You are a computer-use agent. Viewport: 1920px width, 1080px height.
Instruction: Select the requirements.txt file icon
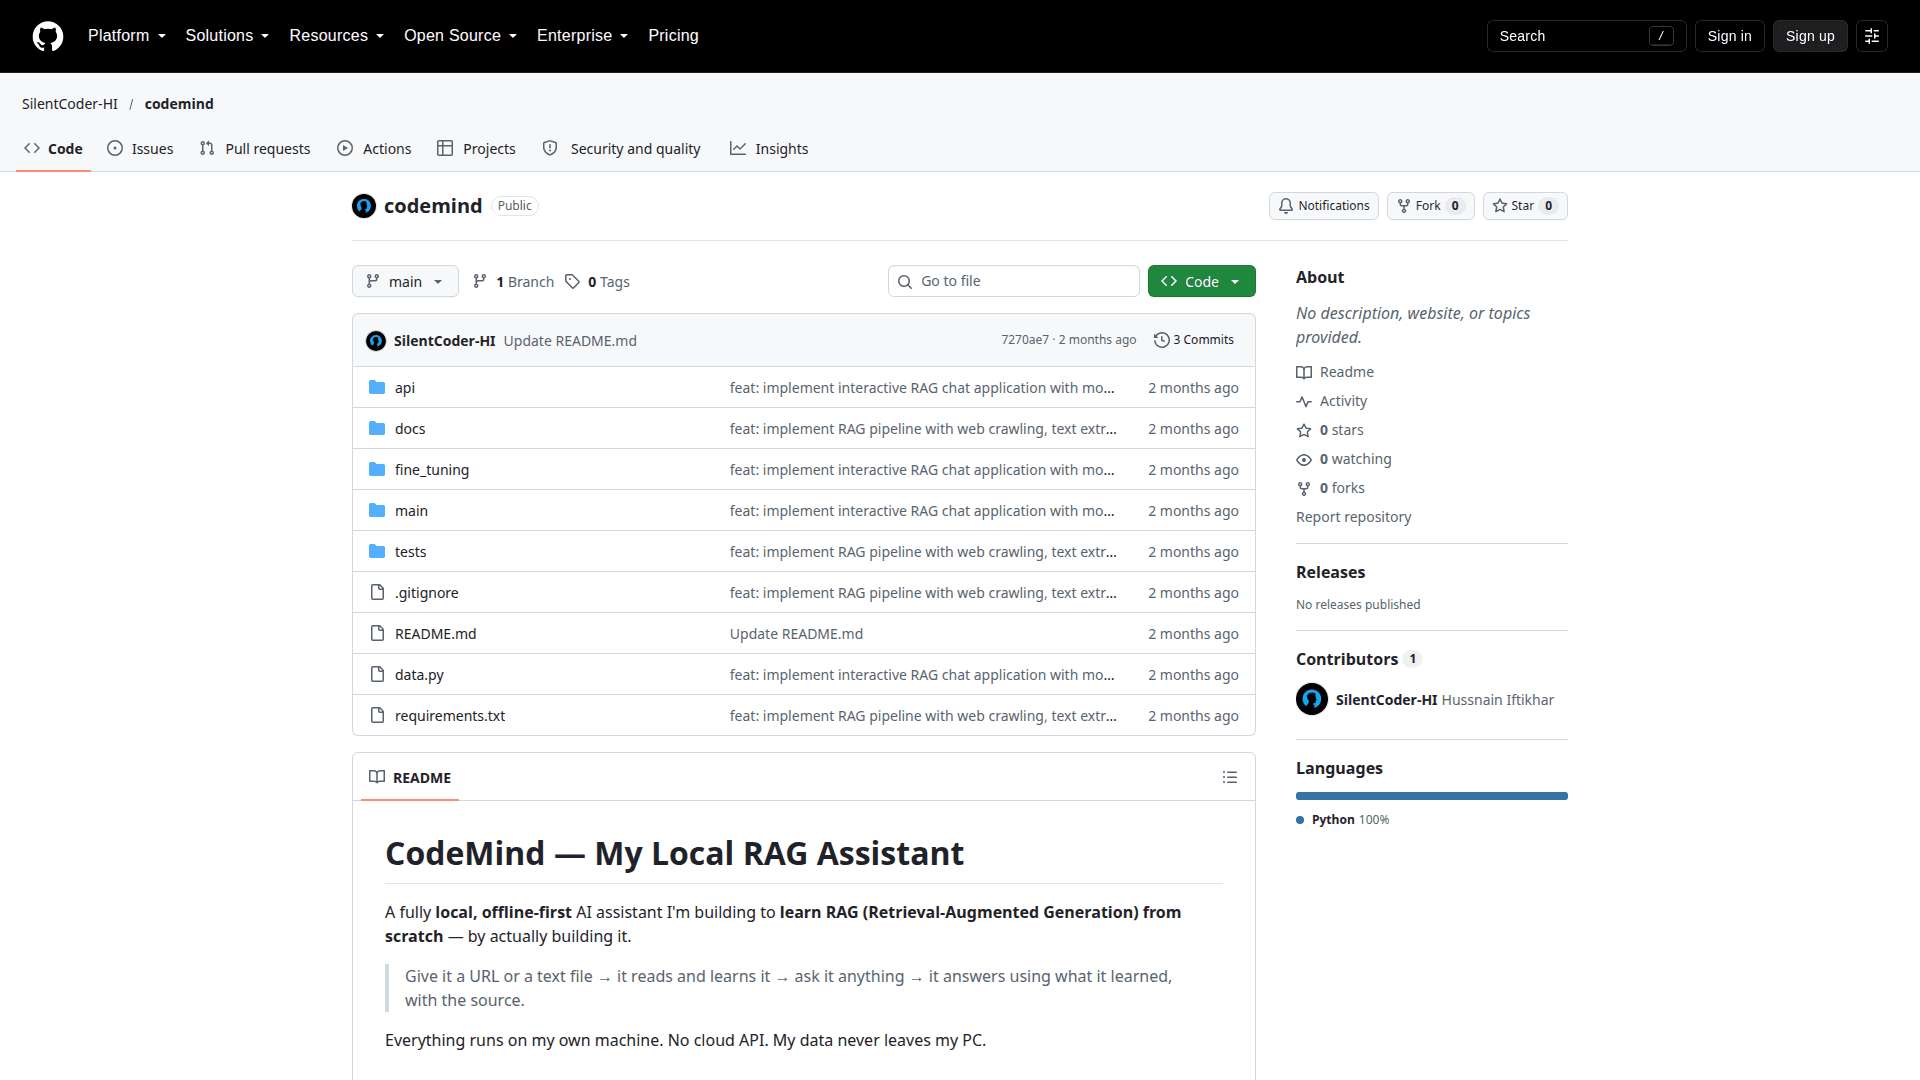click(x=377, y=715)
